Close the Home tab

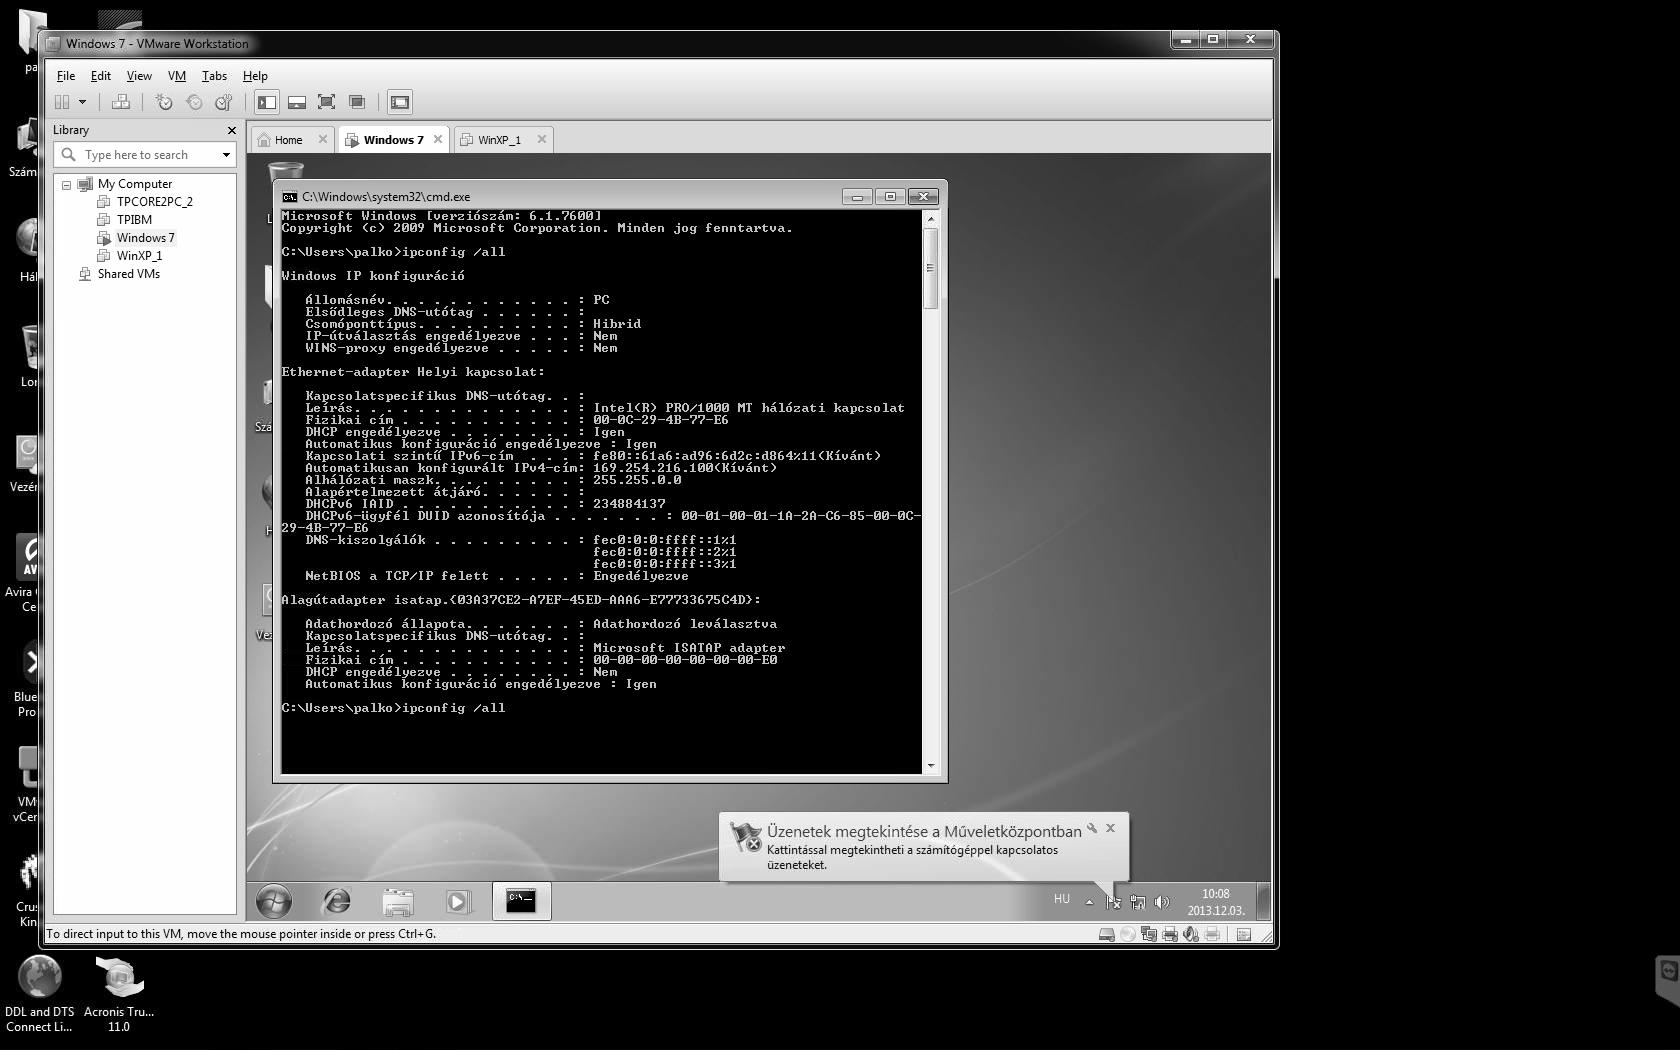[322, 139]
